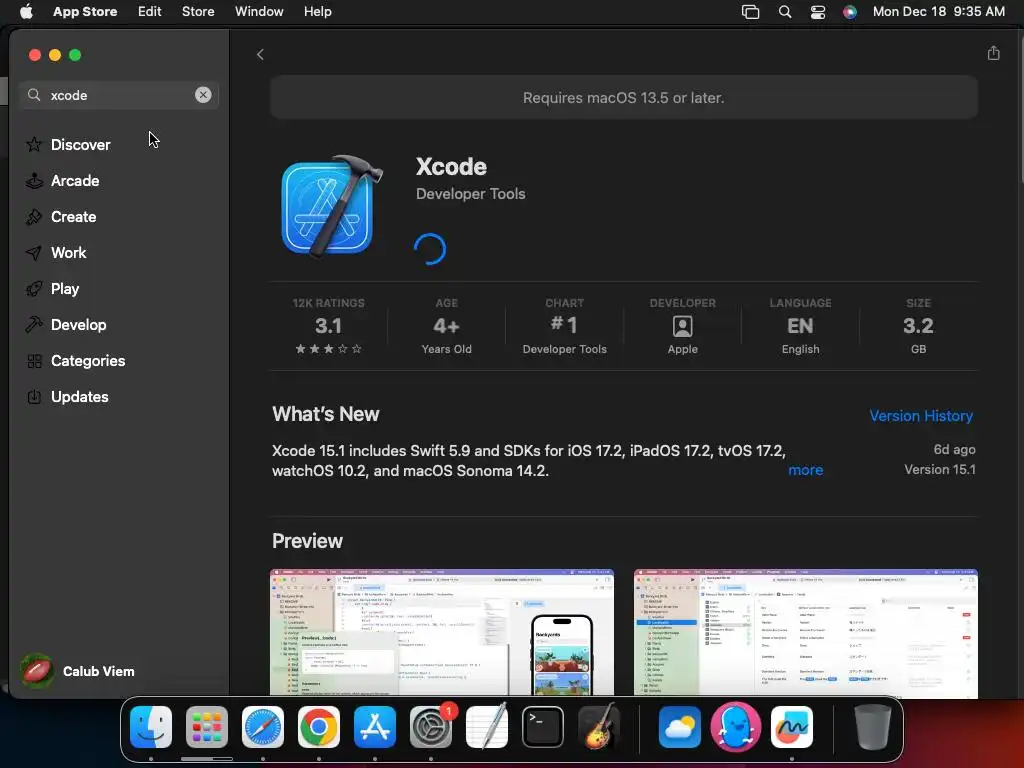1024x768 pixels.
Task: Open the Updates section
Action: click(67, 396)
